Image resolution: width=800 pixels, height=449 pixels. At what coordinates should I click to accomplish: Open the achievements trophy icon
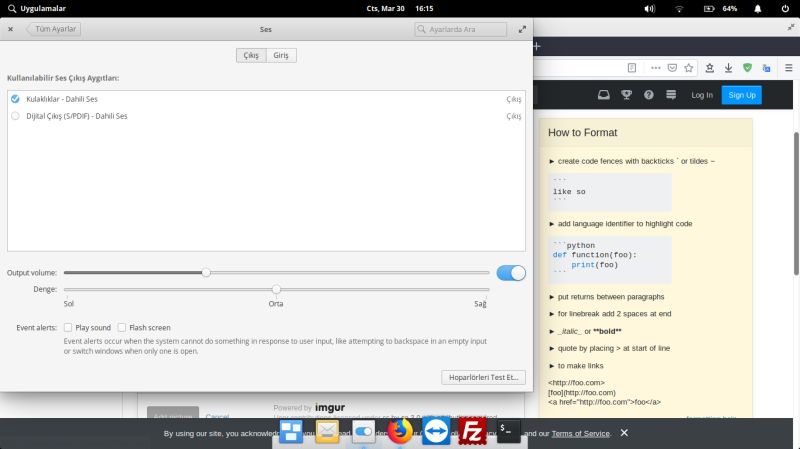627,95
